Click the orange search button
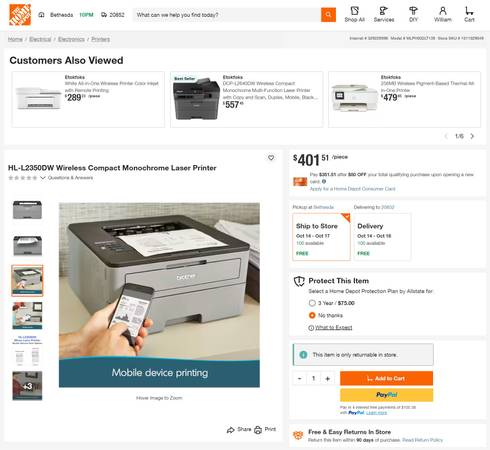Image resolution: width=490 pixels, height=450 pixels. pos(328,15)
